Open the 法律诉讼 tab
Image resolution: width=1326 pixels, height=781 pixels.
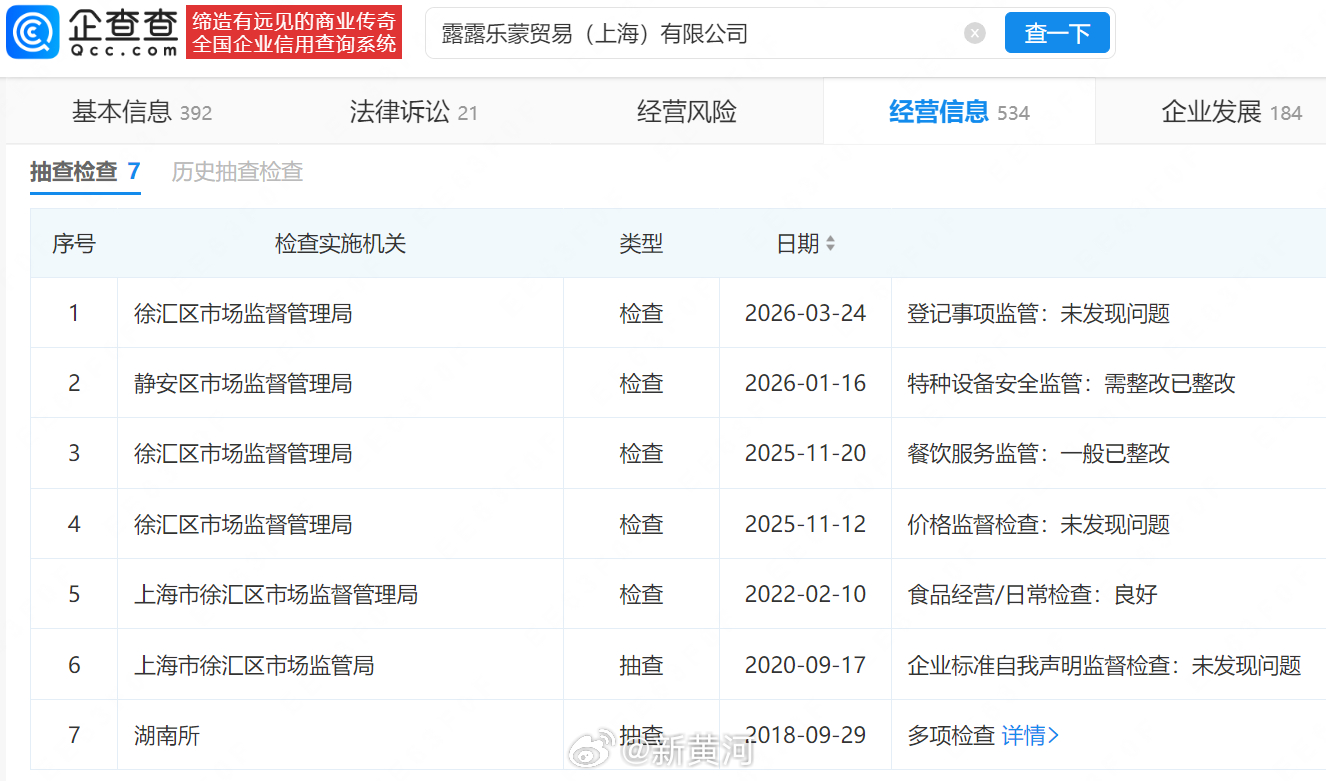pos(414,112)
